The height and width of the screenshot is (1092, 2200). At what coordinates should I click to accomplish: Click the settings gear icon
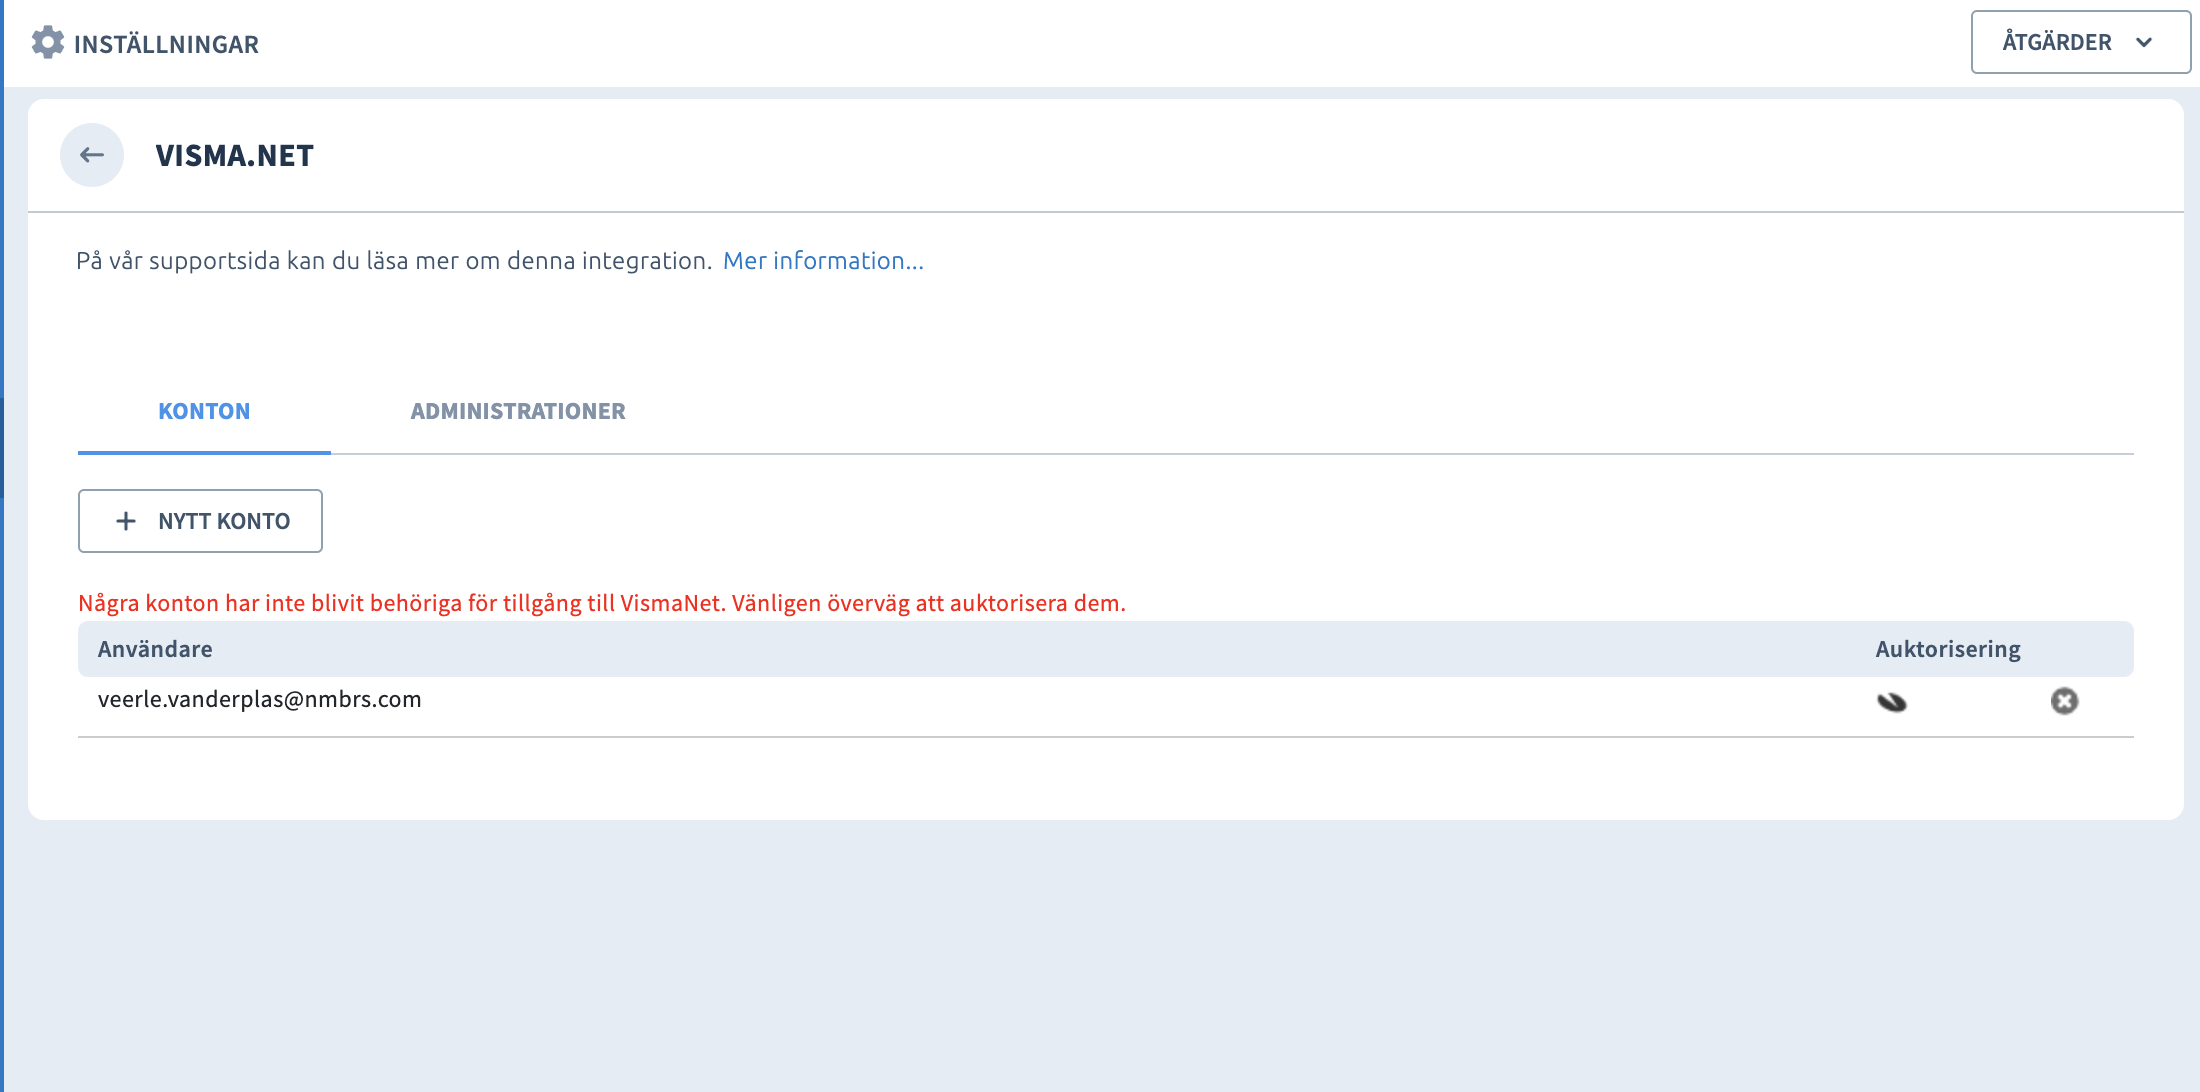[47, 43]
